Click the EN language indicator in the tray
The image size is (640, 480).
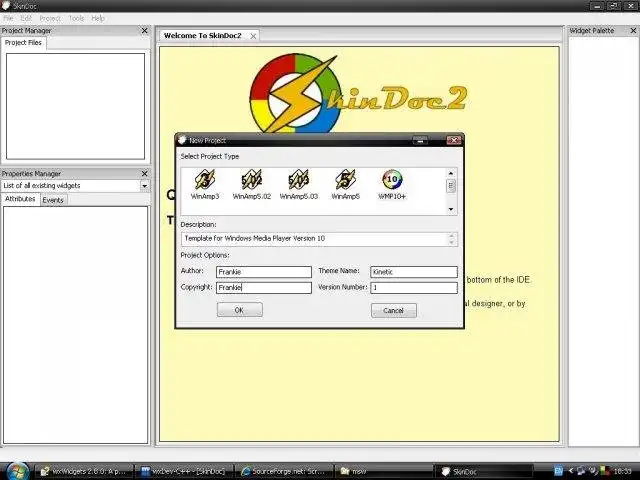pos(558,471)
